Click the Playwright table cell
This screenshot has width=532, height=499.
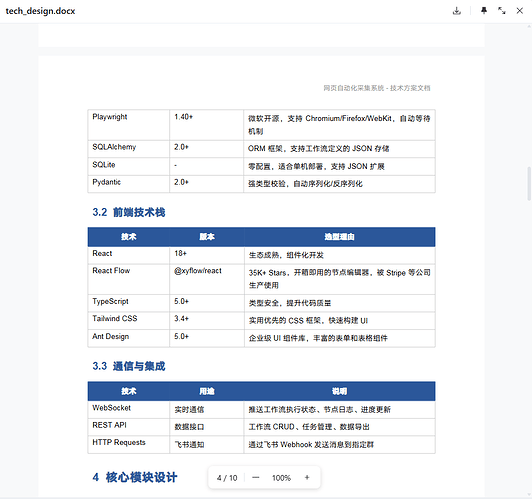[x=129, y=125]
